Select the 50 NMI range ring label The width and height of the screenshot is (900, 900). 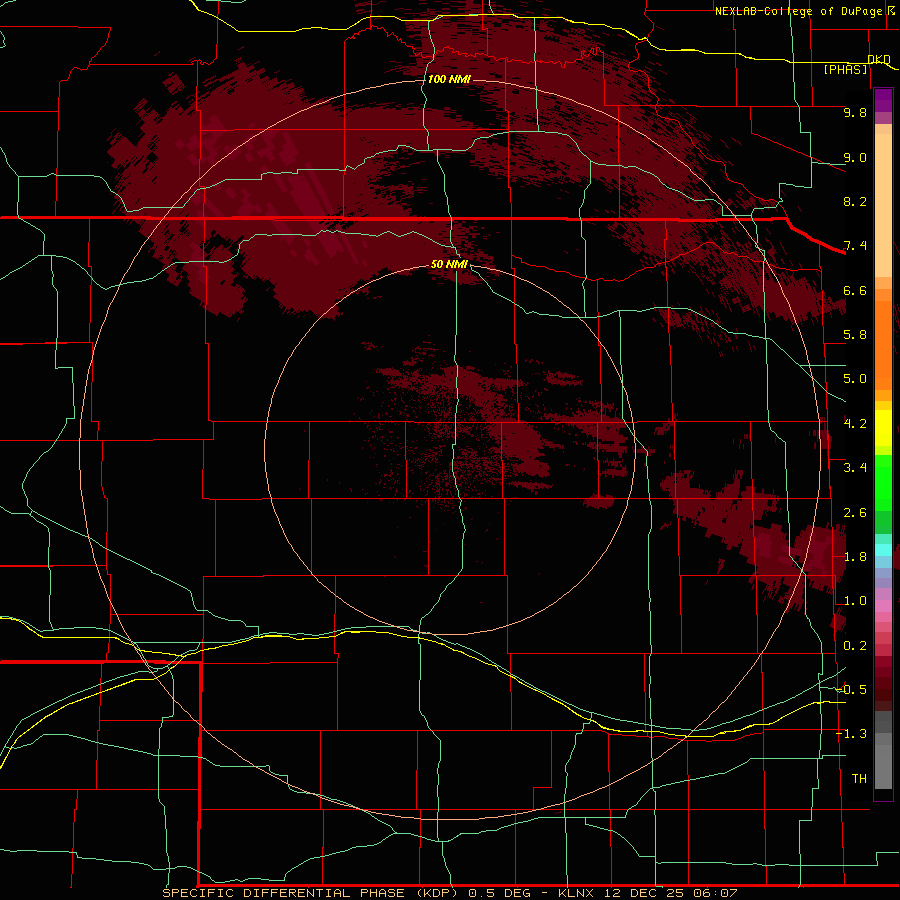point(449,264)
